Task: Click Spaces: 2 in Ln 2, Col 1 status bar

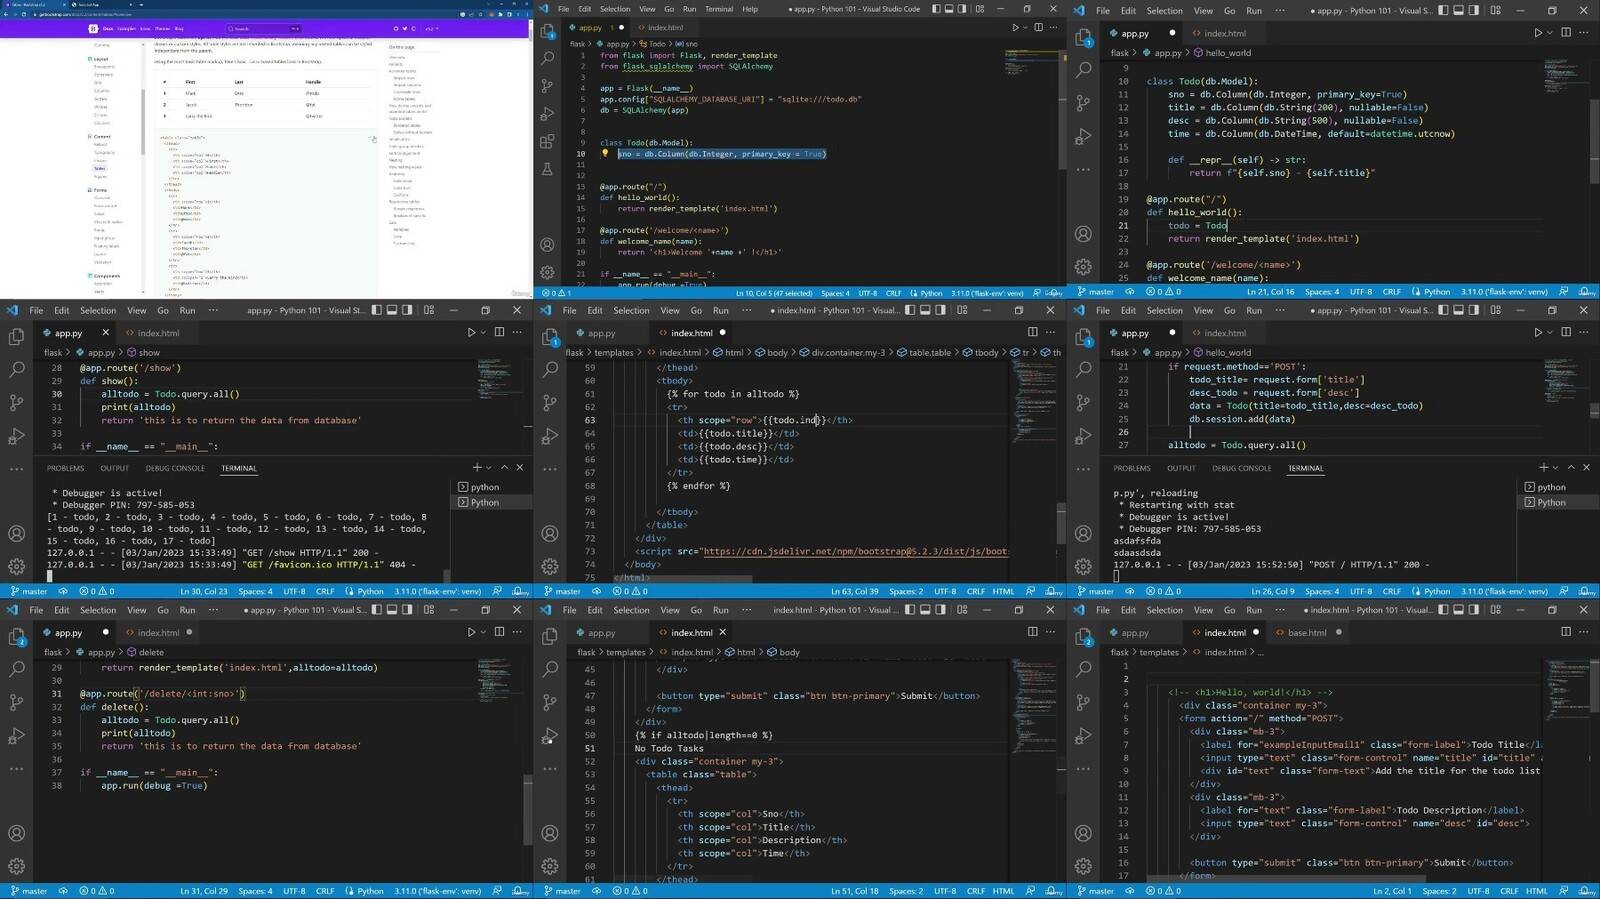Action: click(x=1440, y=891)
